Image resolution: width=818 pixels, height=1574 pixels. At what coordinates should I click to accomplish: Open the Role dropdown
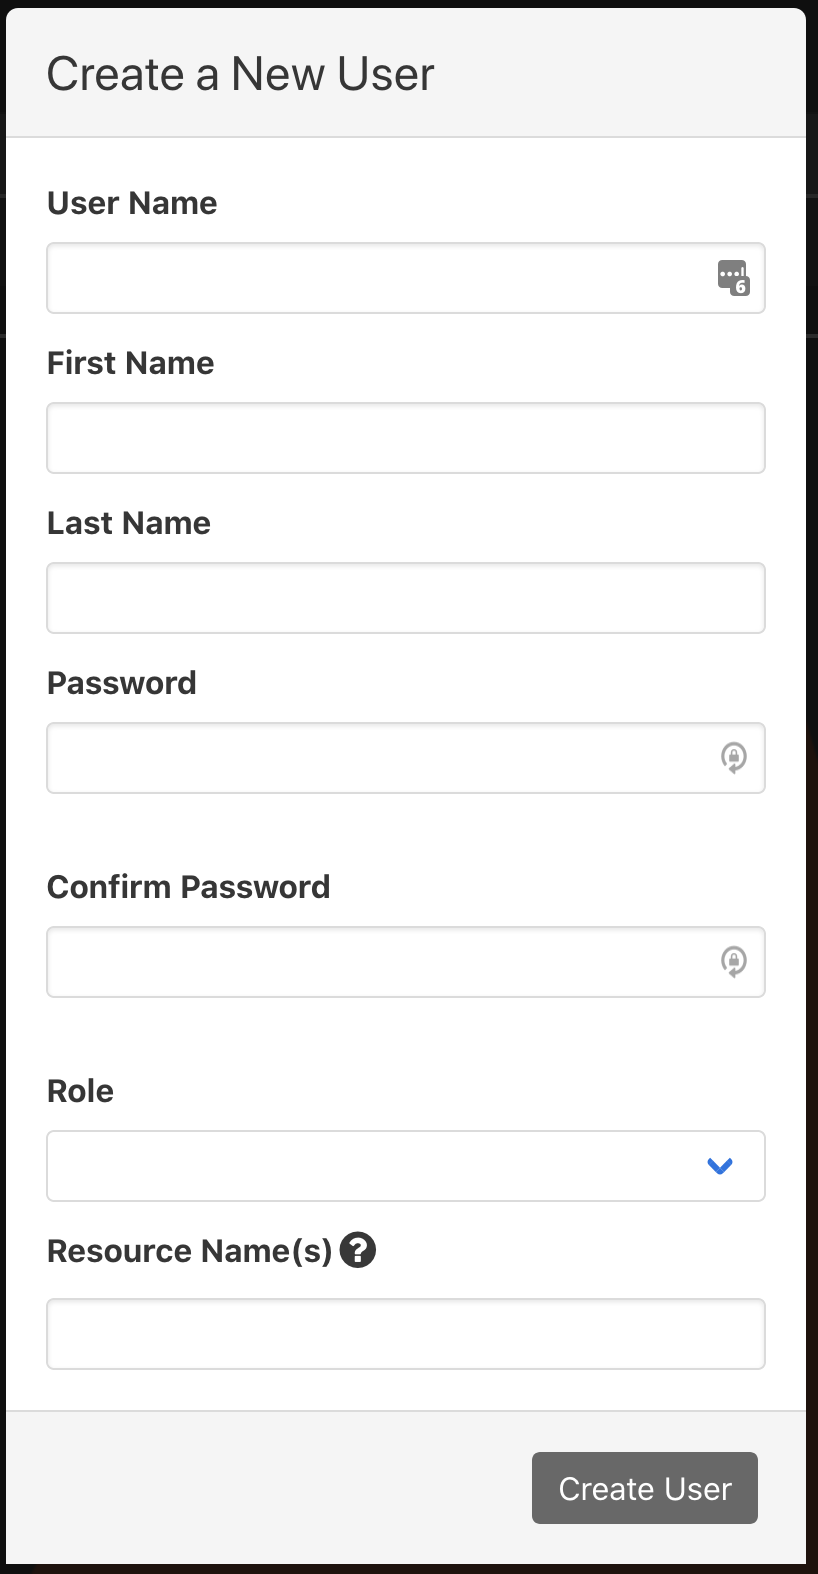click(405, 1166)
